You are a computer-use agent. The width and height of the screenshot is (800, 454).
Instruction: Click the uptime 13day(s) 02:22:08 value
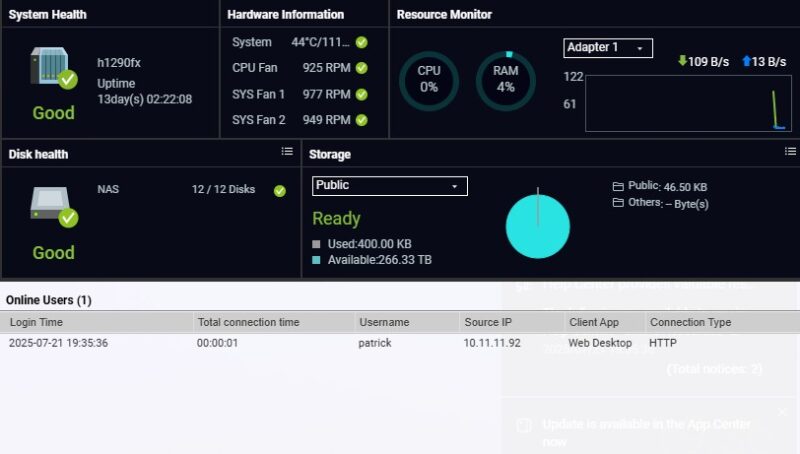(145, 99)
